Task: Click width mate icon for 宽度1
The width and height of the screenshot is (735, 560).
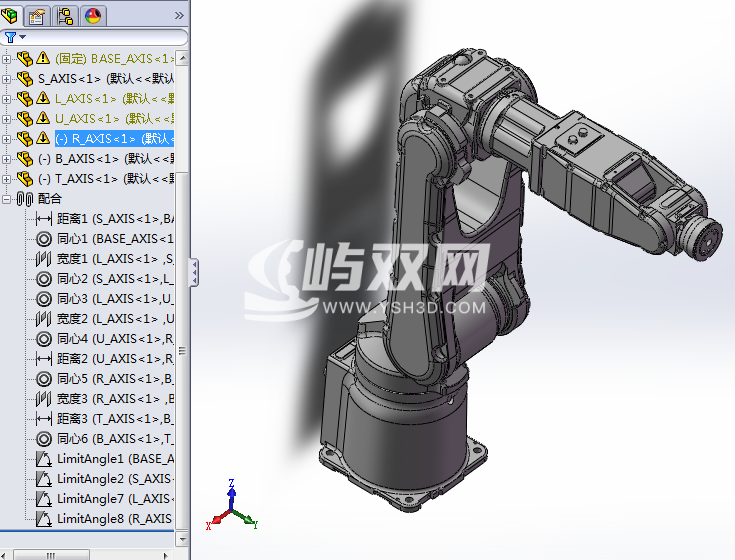Action: 44,259
